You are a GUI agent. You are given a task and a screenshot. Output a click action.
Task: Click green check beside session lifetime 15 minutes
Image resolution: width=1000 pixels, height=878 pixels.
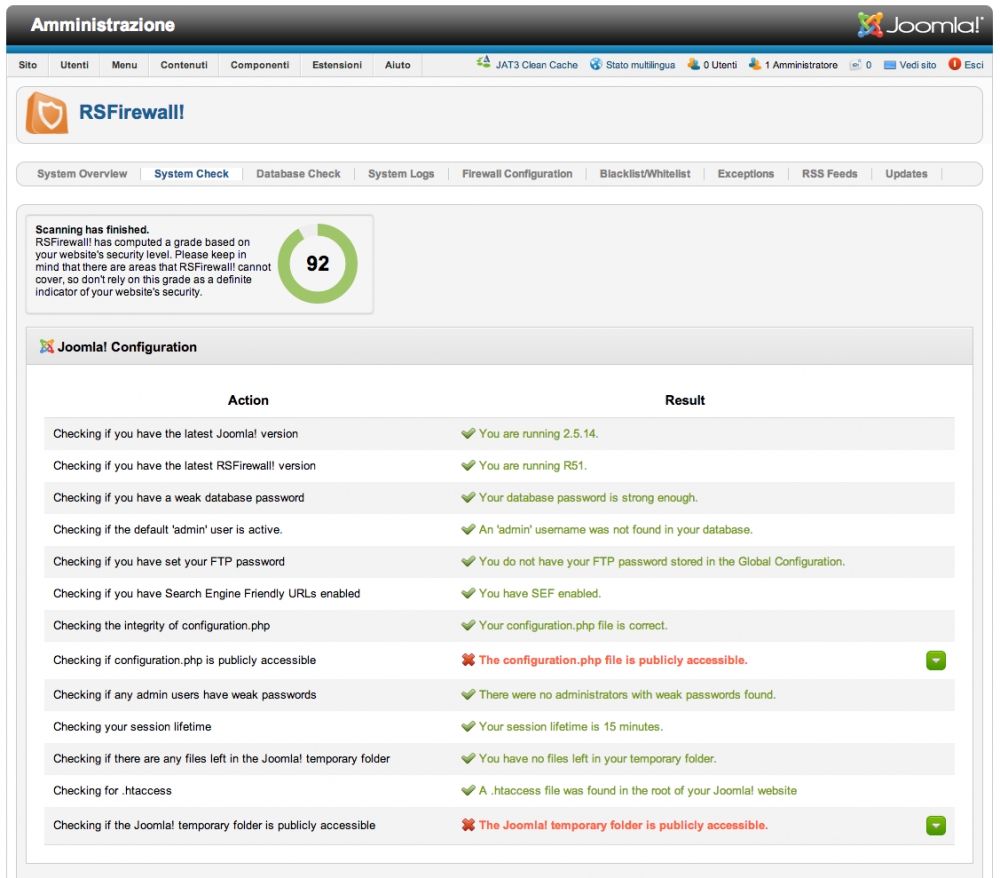click(x=468, y=726)
